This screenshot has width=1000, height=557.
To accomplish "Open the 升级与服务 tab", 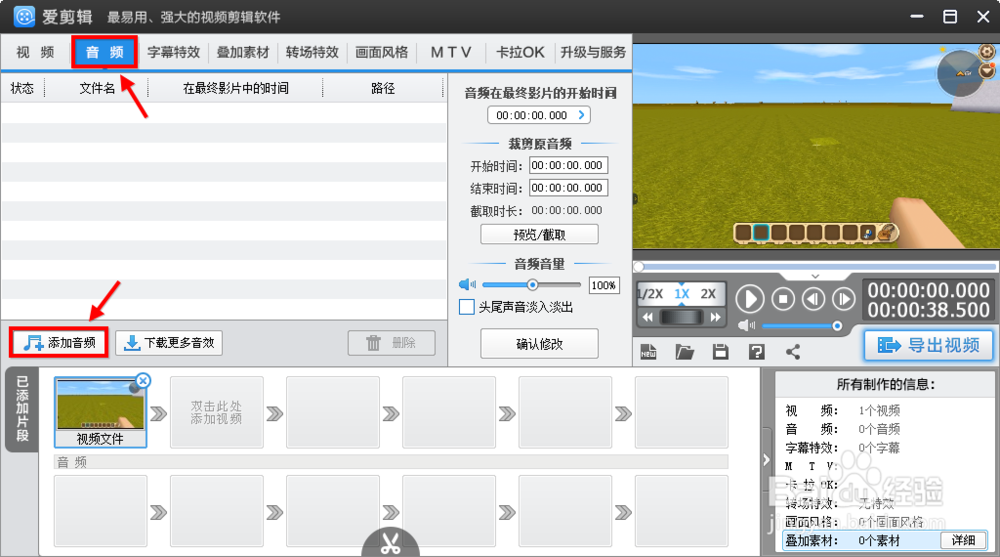I will [x=593, y=52].
